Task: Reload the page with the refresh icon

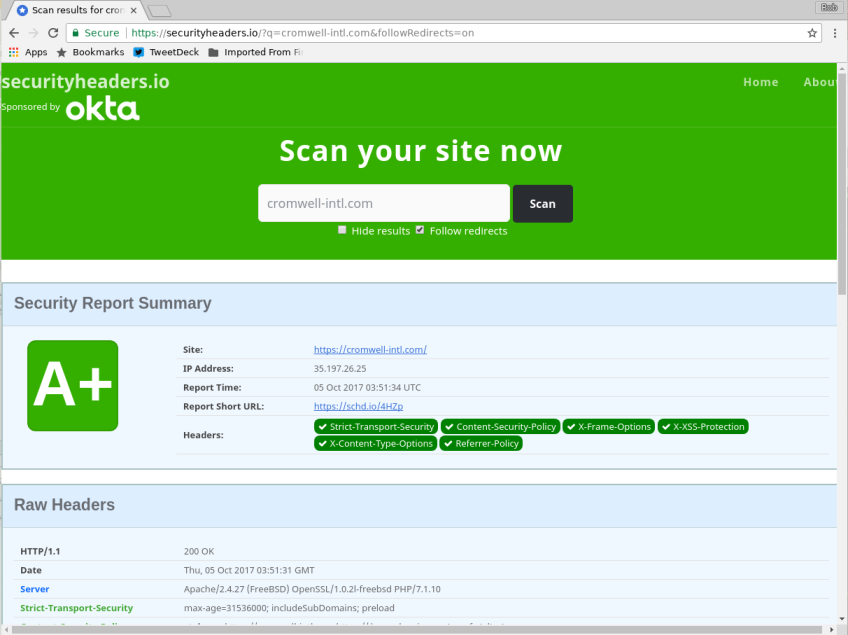Action: coord(53,33)
